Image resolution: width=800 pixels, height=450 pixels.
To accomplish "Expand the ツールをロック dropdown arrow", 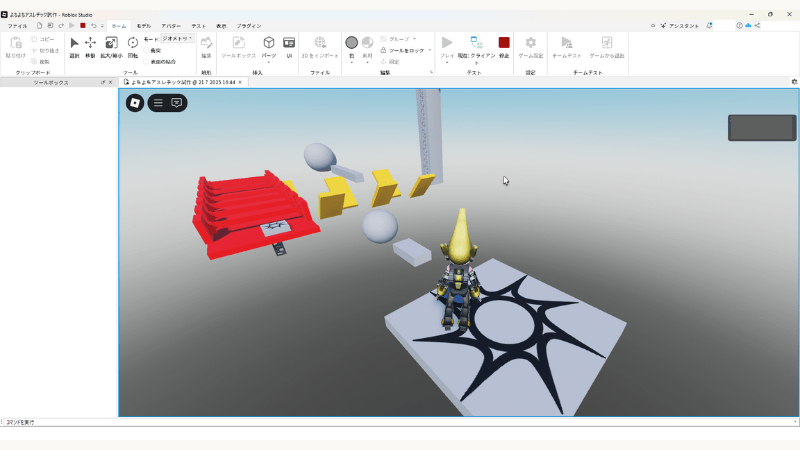I will tap(430, 51).
